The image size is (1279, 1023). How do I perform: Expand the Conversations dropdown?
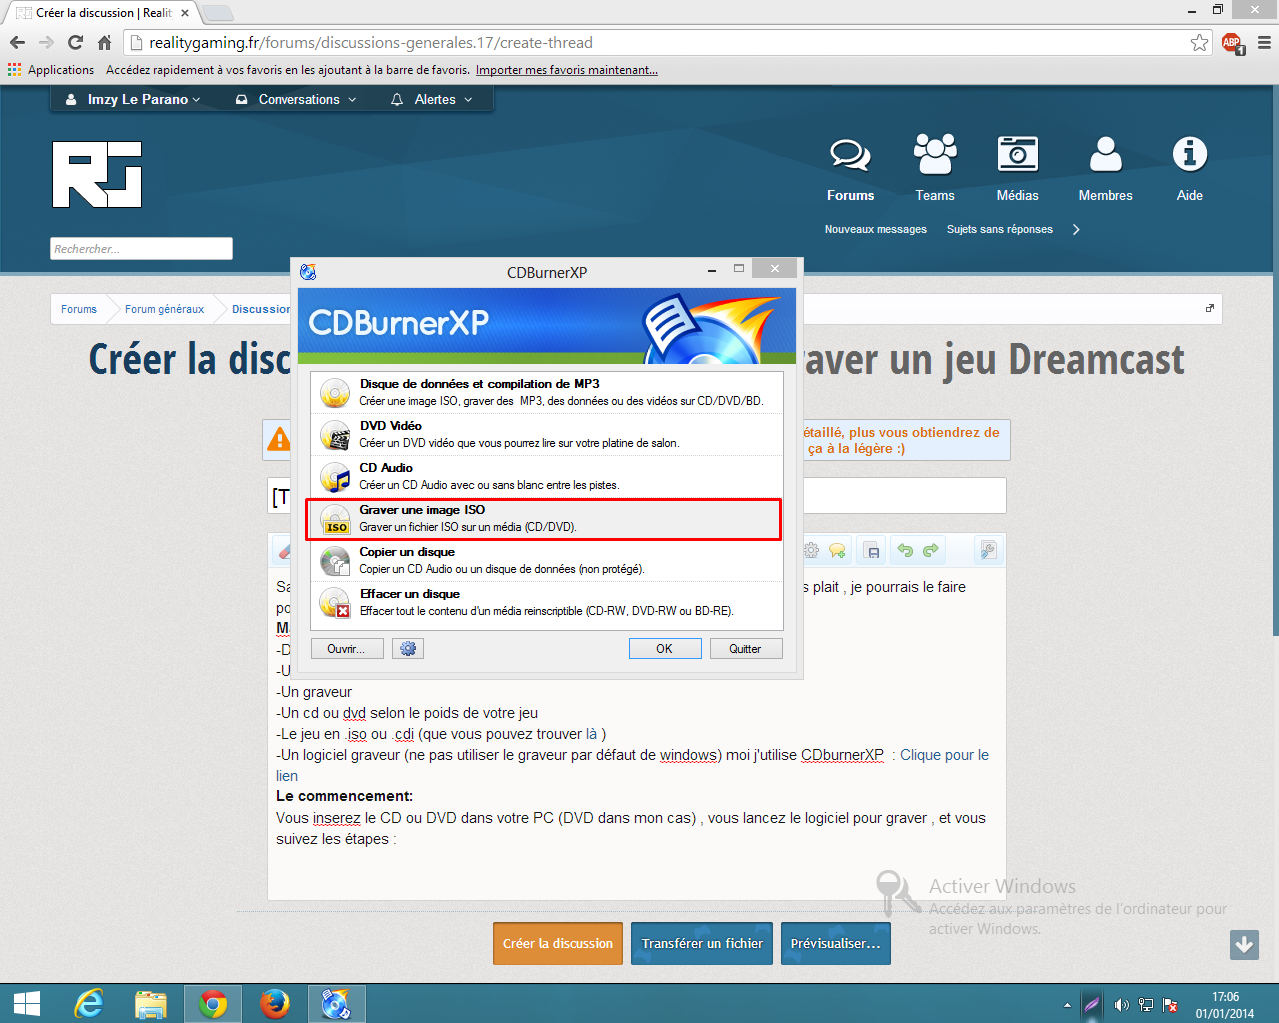point(296,100)
